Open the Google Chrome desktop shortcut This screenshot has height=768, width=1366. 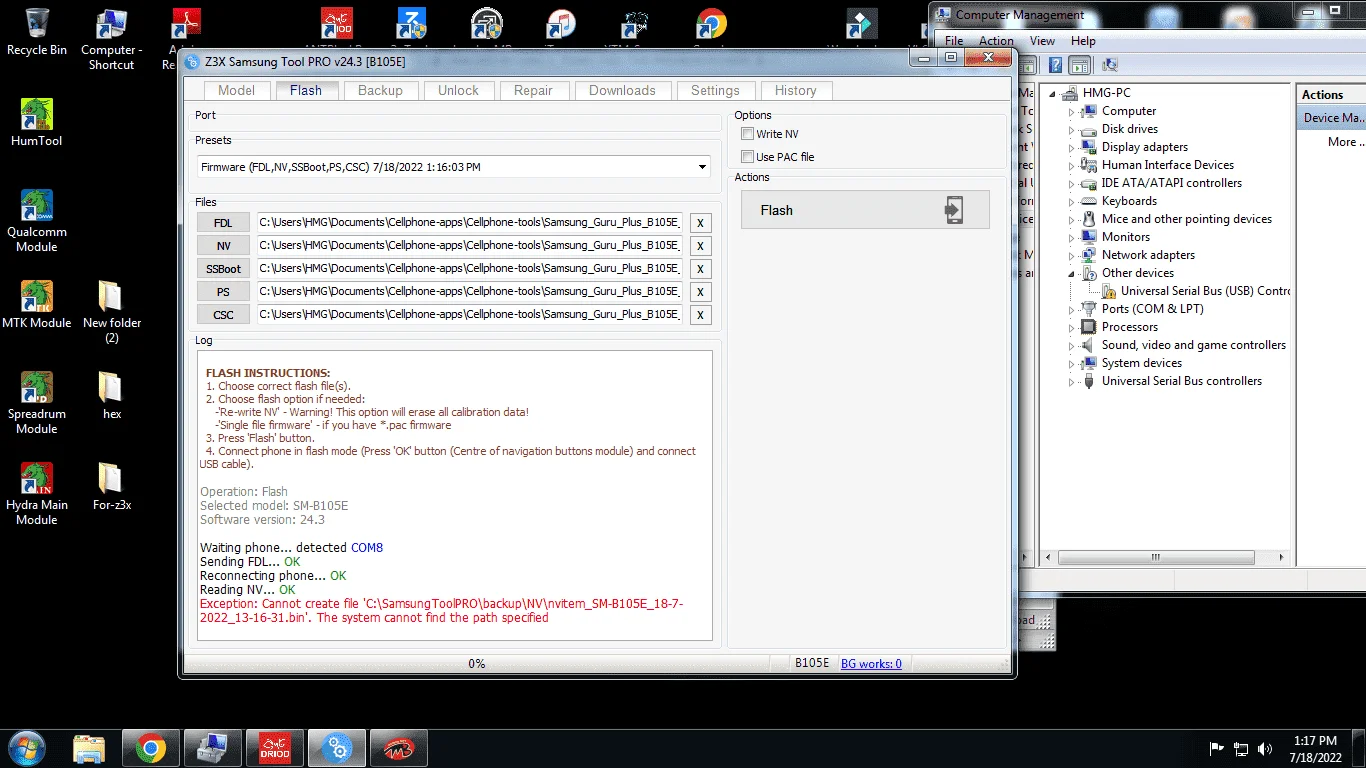(711, 24)
